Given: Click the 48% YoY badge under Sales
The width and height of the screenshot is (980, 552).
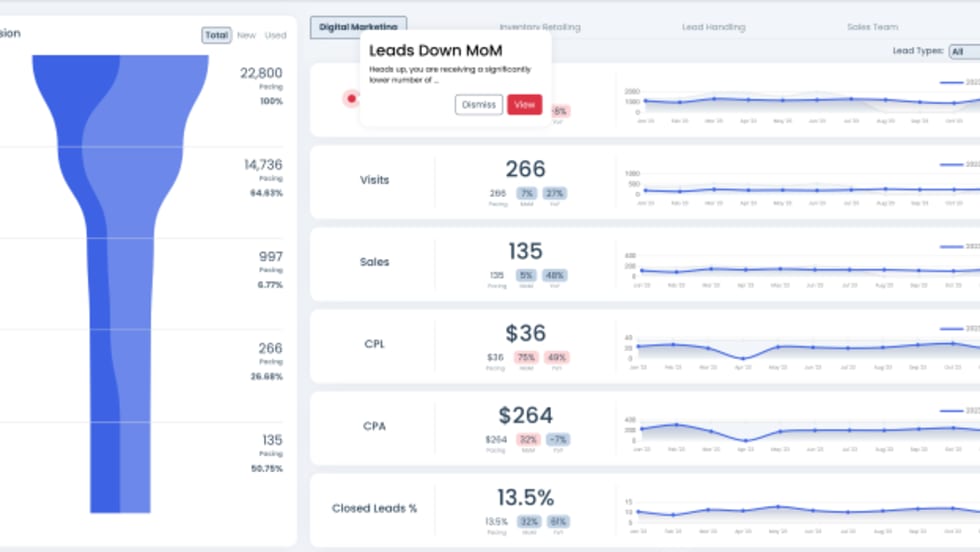Looking at the screenshot, I should click(556, 275).
